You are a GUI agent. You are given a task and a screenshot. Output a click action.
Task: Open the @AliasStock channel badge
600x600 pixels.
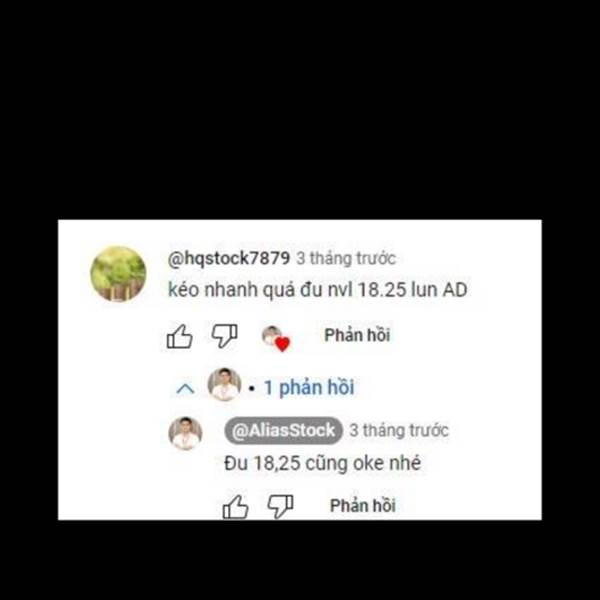284,430
